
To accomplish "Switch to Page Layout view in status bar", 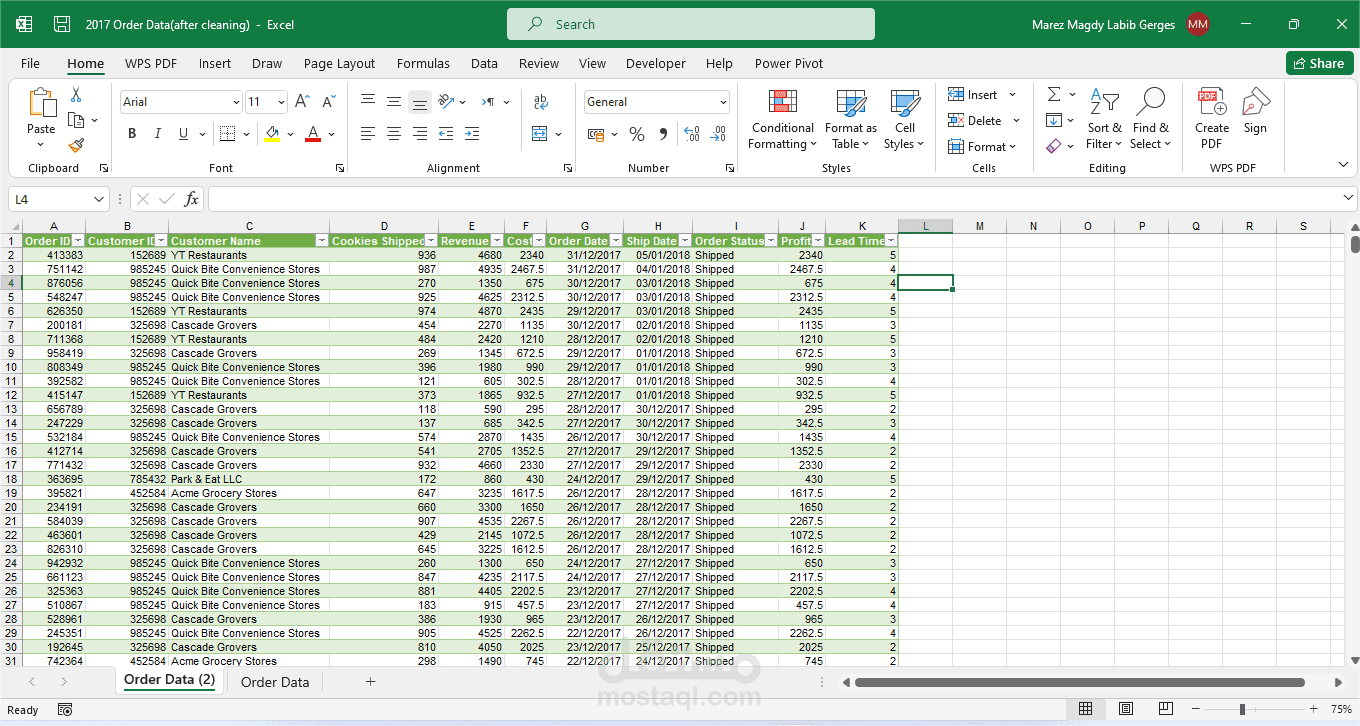I will [x=1125, y=709].
